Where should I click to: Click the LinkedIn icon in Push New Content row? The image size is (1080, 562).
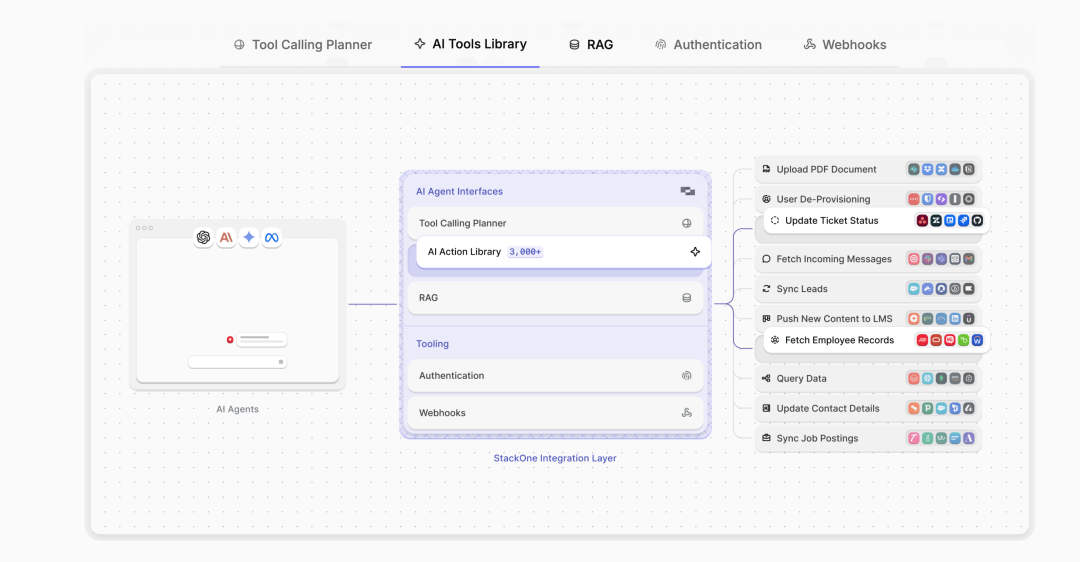pyautogui.click(x=955, y=319)
